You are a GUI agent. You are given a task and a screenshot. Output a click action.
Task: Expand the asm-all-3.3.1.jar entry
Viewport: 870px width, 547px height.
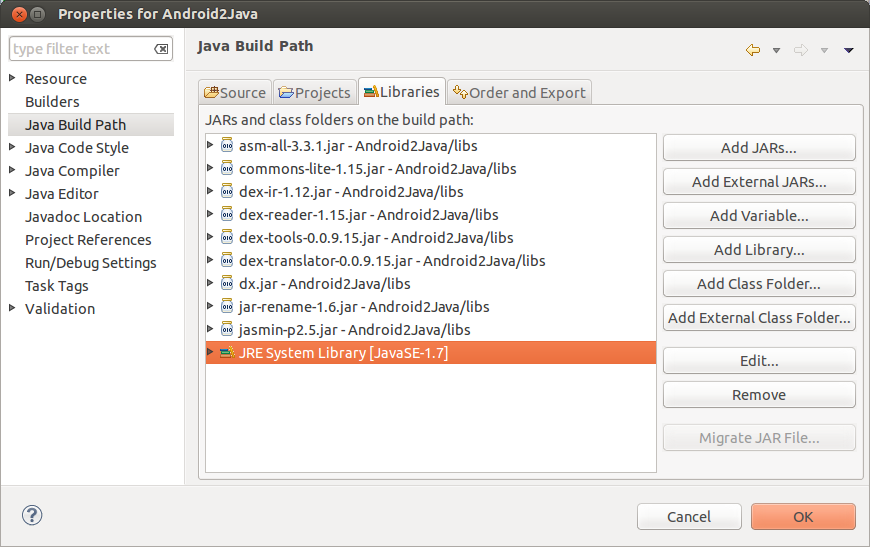click(210, 145)
